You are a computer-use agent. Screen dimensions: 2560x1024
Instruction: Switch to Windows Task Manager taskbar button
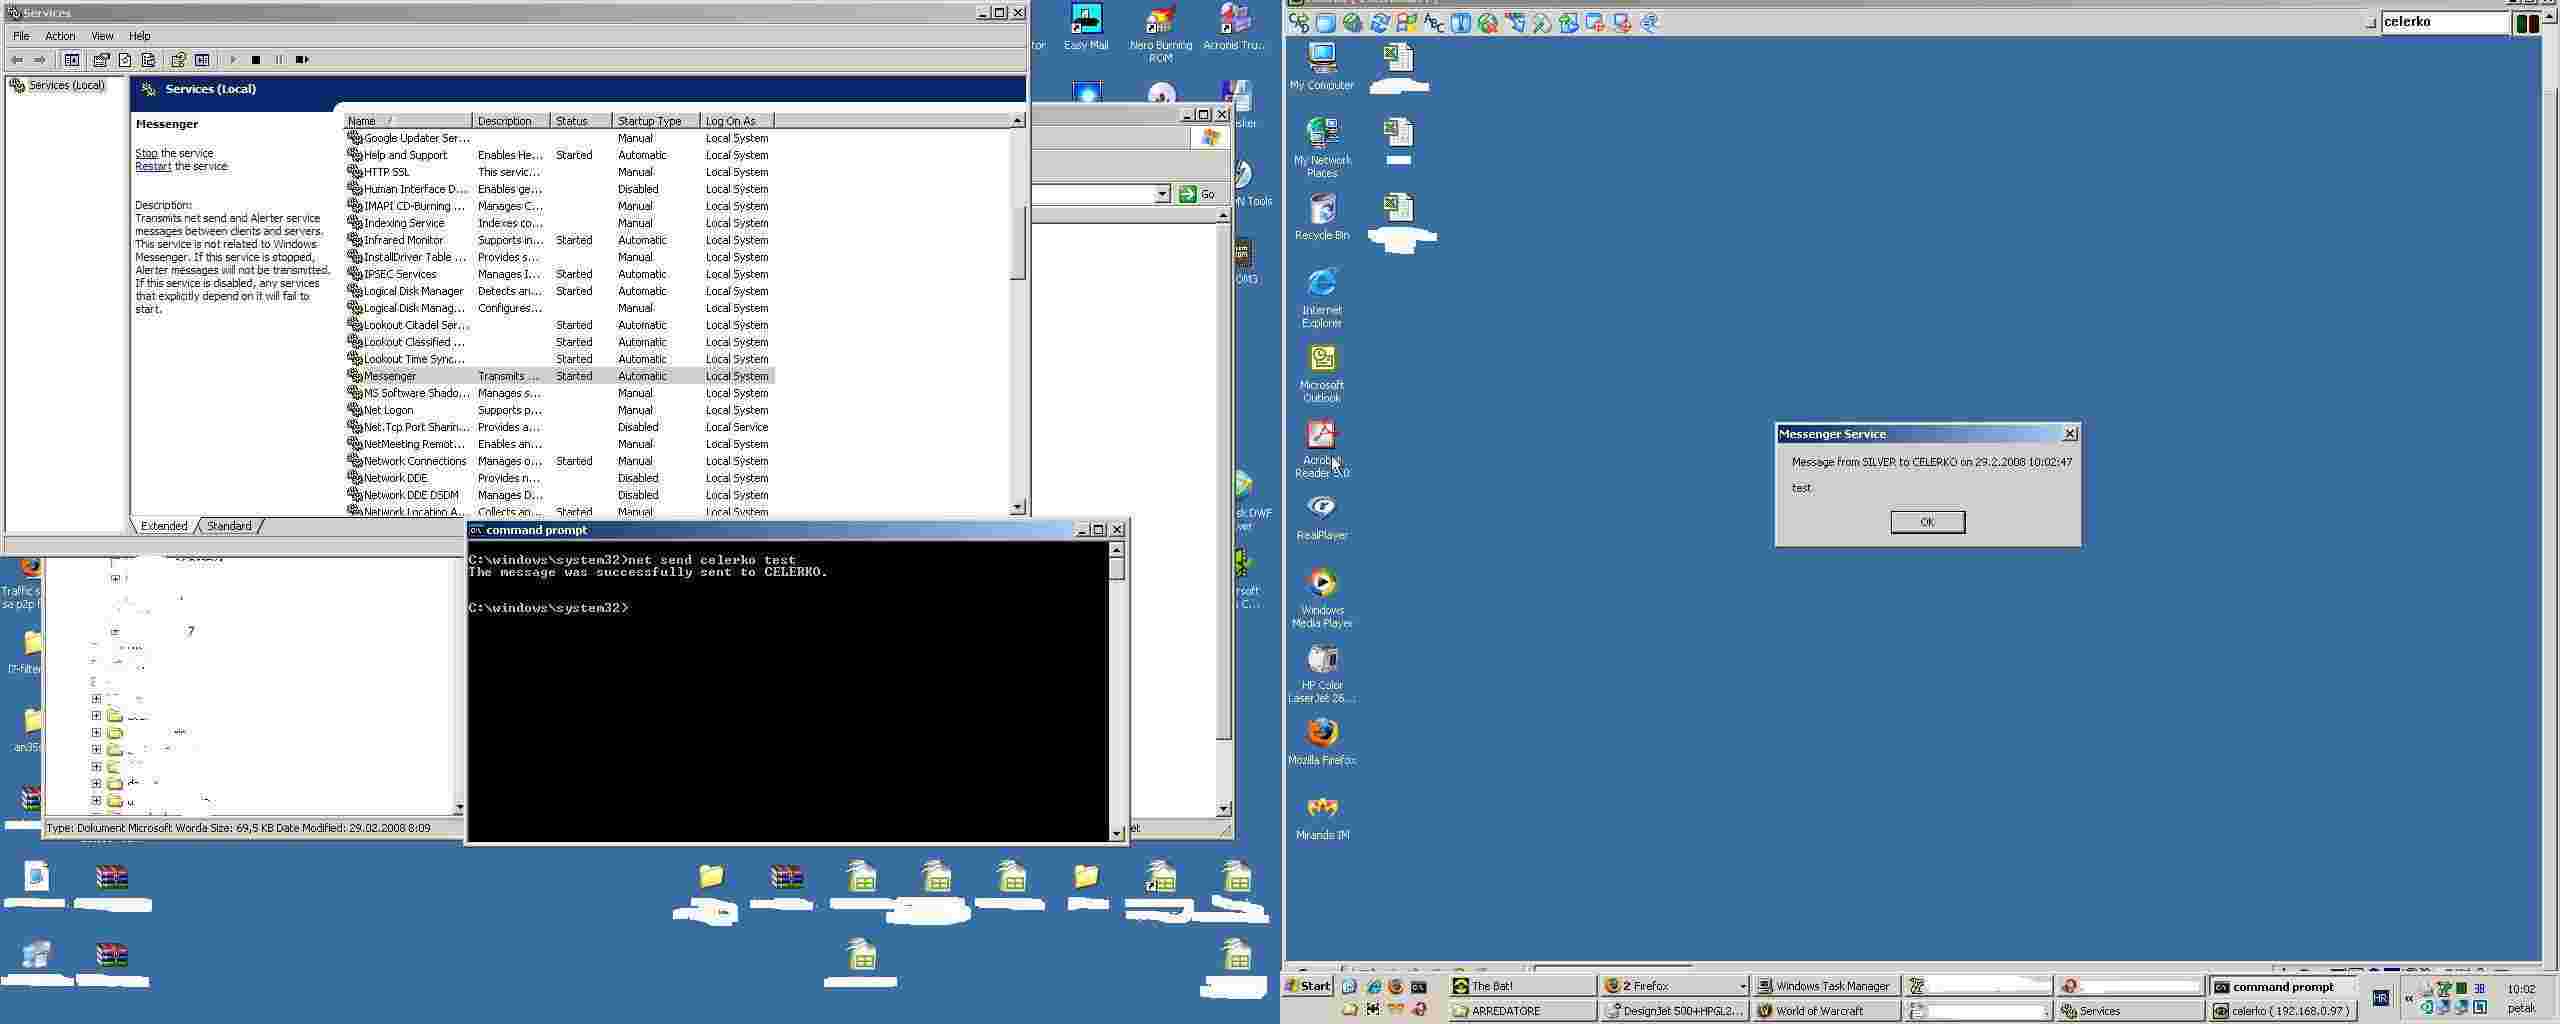pyautogui.click(x=1828, y=986)
